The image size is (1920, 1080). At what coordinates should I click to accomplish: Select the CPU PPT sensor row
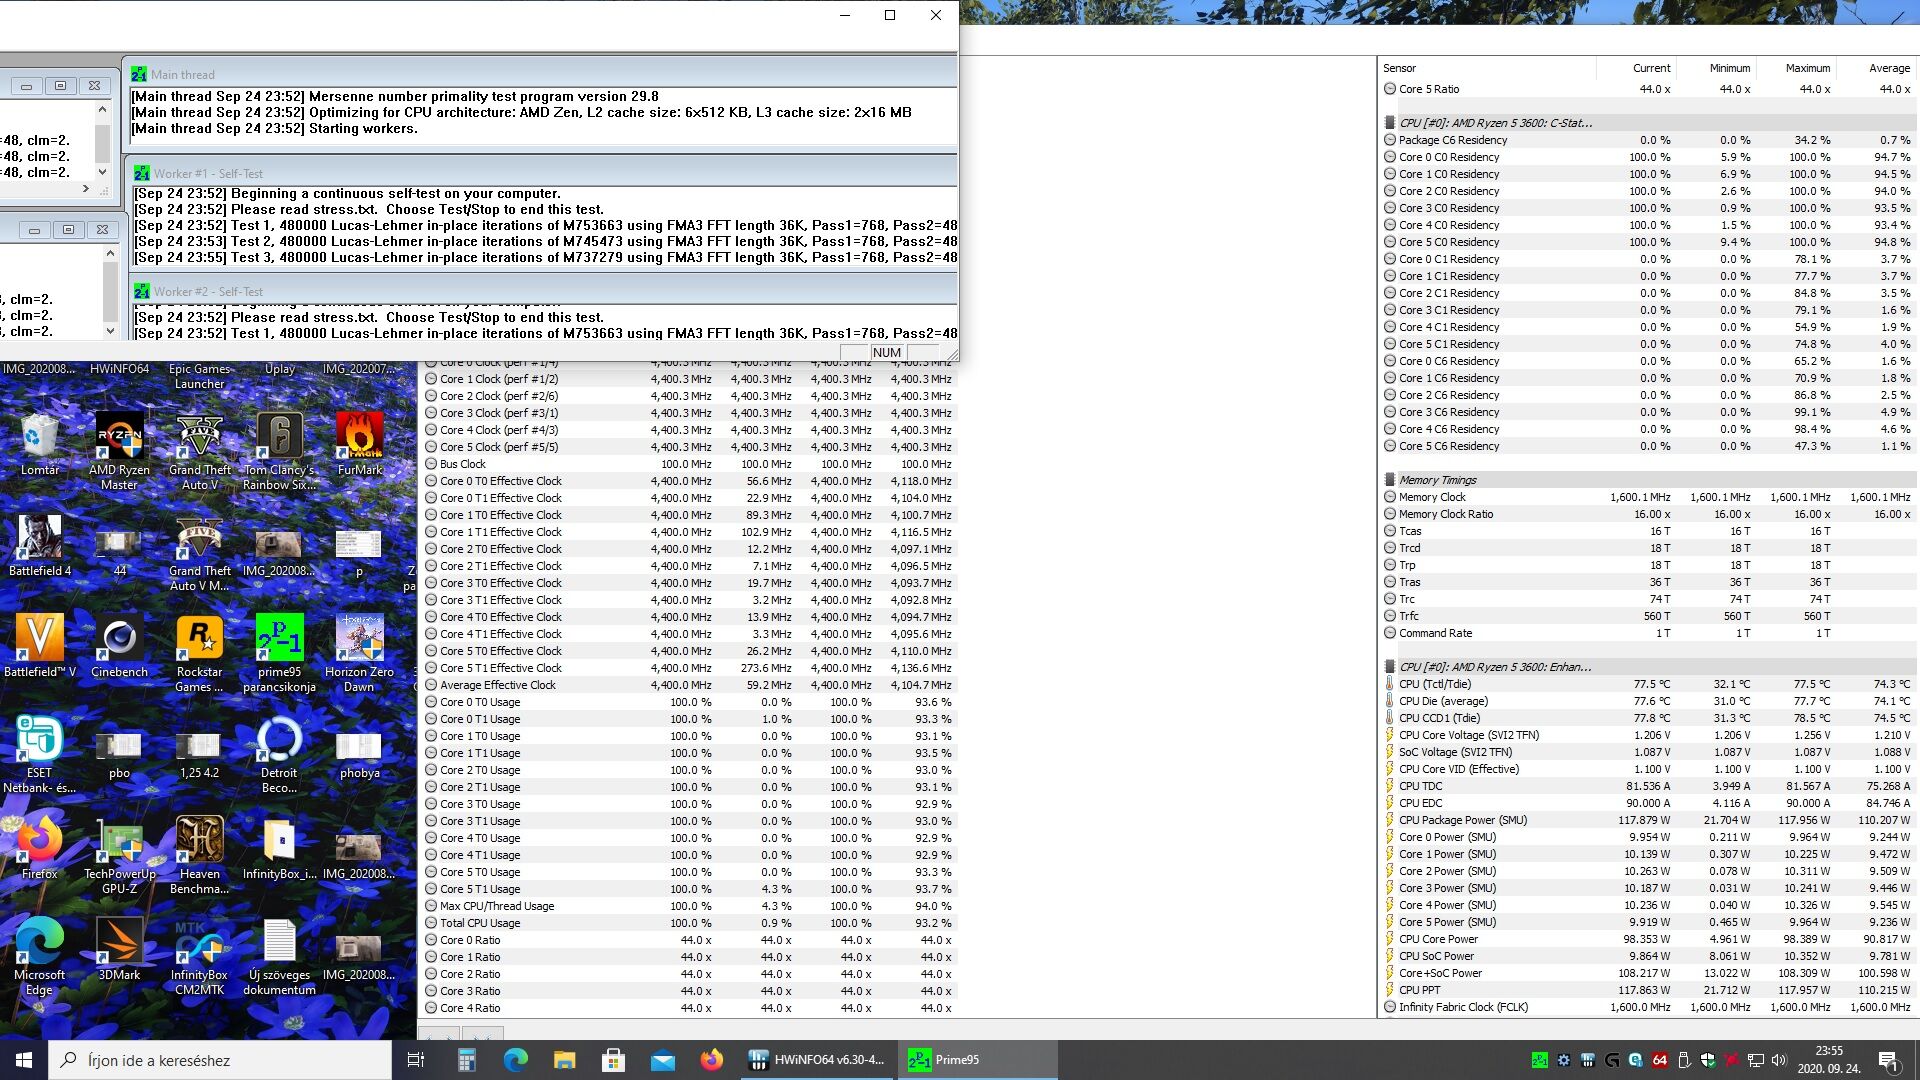(x=1647, y=990)
